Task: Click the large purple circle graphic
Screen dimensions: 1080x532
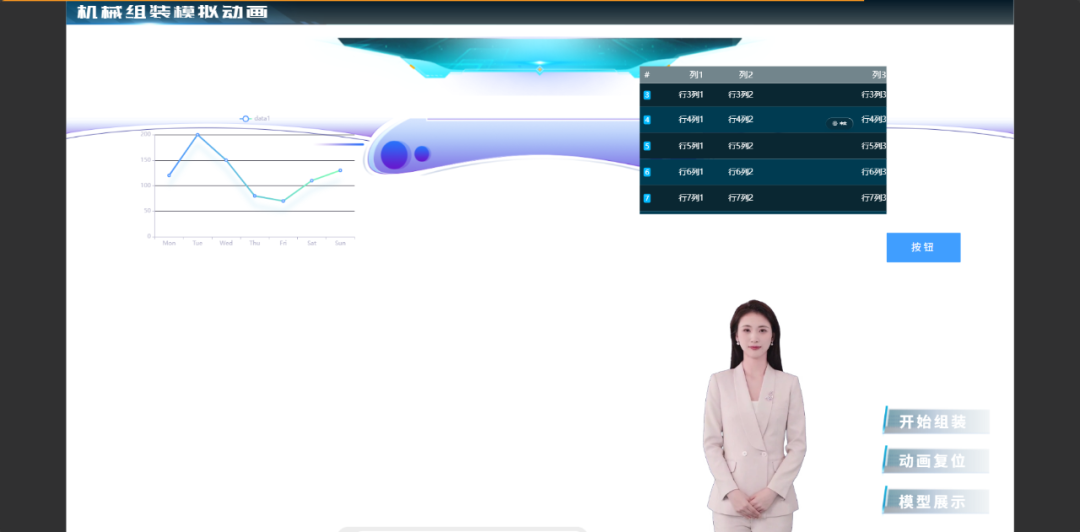Action: (x=394, y=155)
